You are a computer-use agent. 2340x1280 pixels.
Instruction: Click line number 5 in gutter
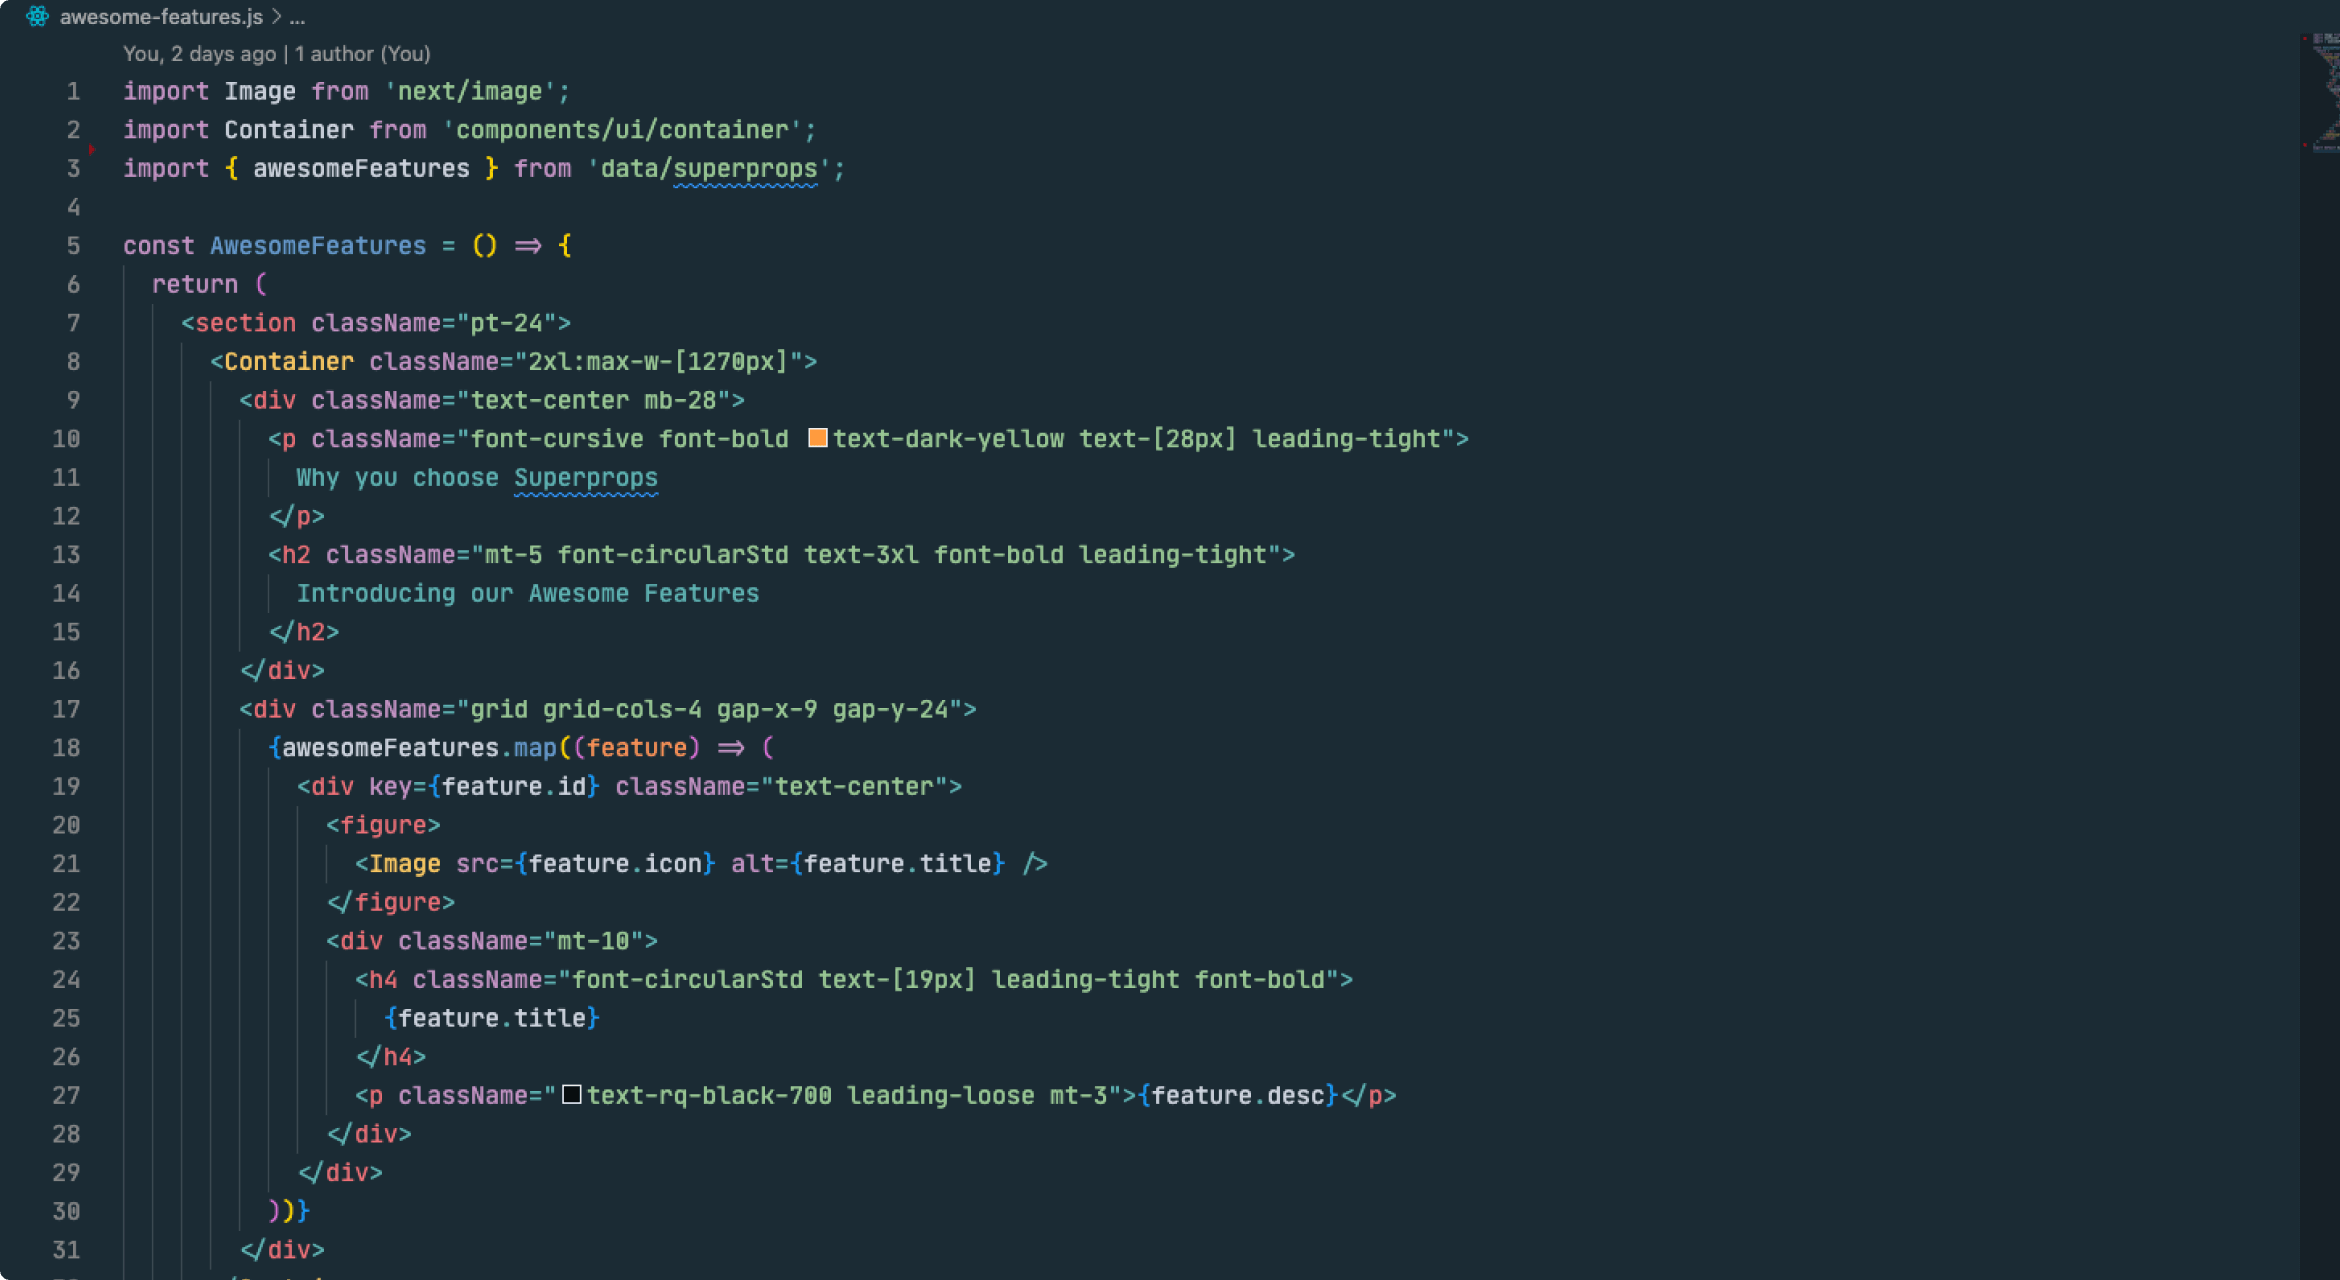pyautogui.click(x=72, y=246)
